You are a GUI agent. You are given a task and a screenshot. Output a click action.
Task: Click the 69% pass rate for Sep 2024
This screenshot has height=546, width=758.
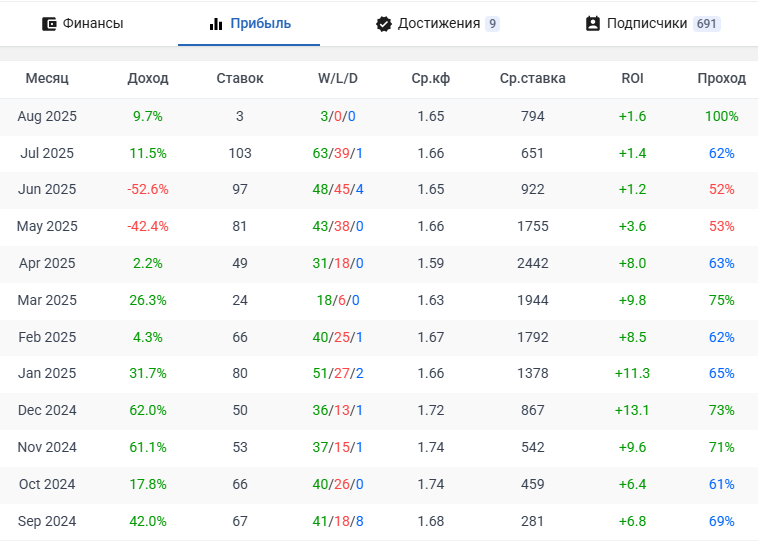721,521
